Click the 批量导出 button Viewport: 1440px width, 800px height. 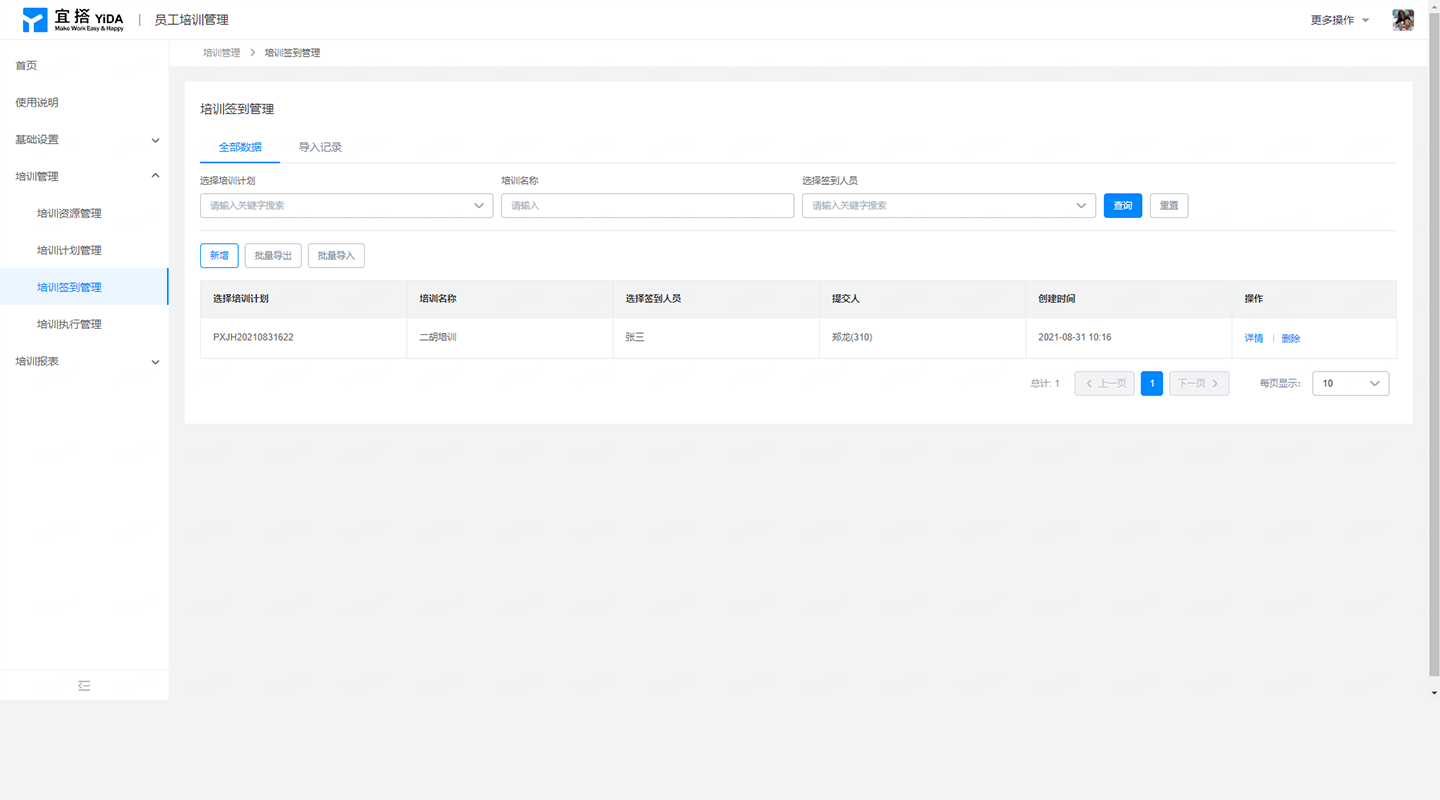point(273,256)
